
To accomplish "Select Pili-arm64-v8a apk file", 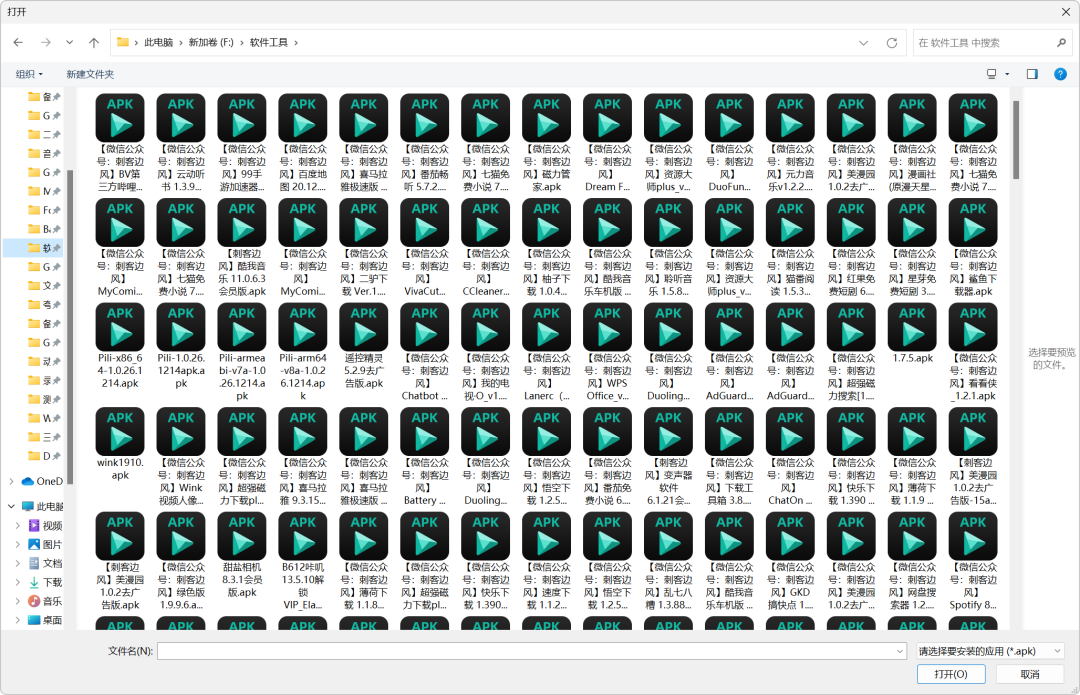I will (303, 352).
